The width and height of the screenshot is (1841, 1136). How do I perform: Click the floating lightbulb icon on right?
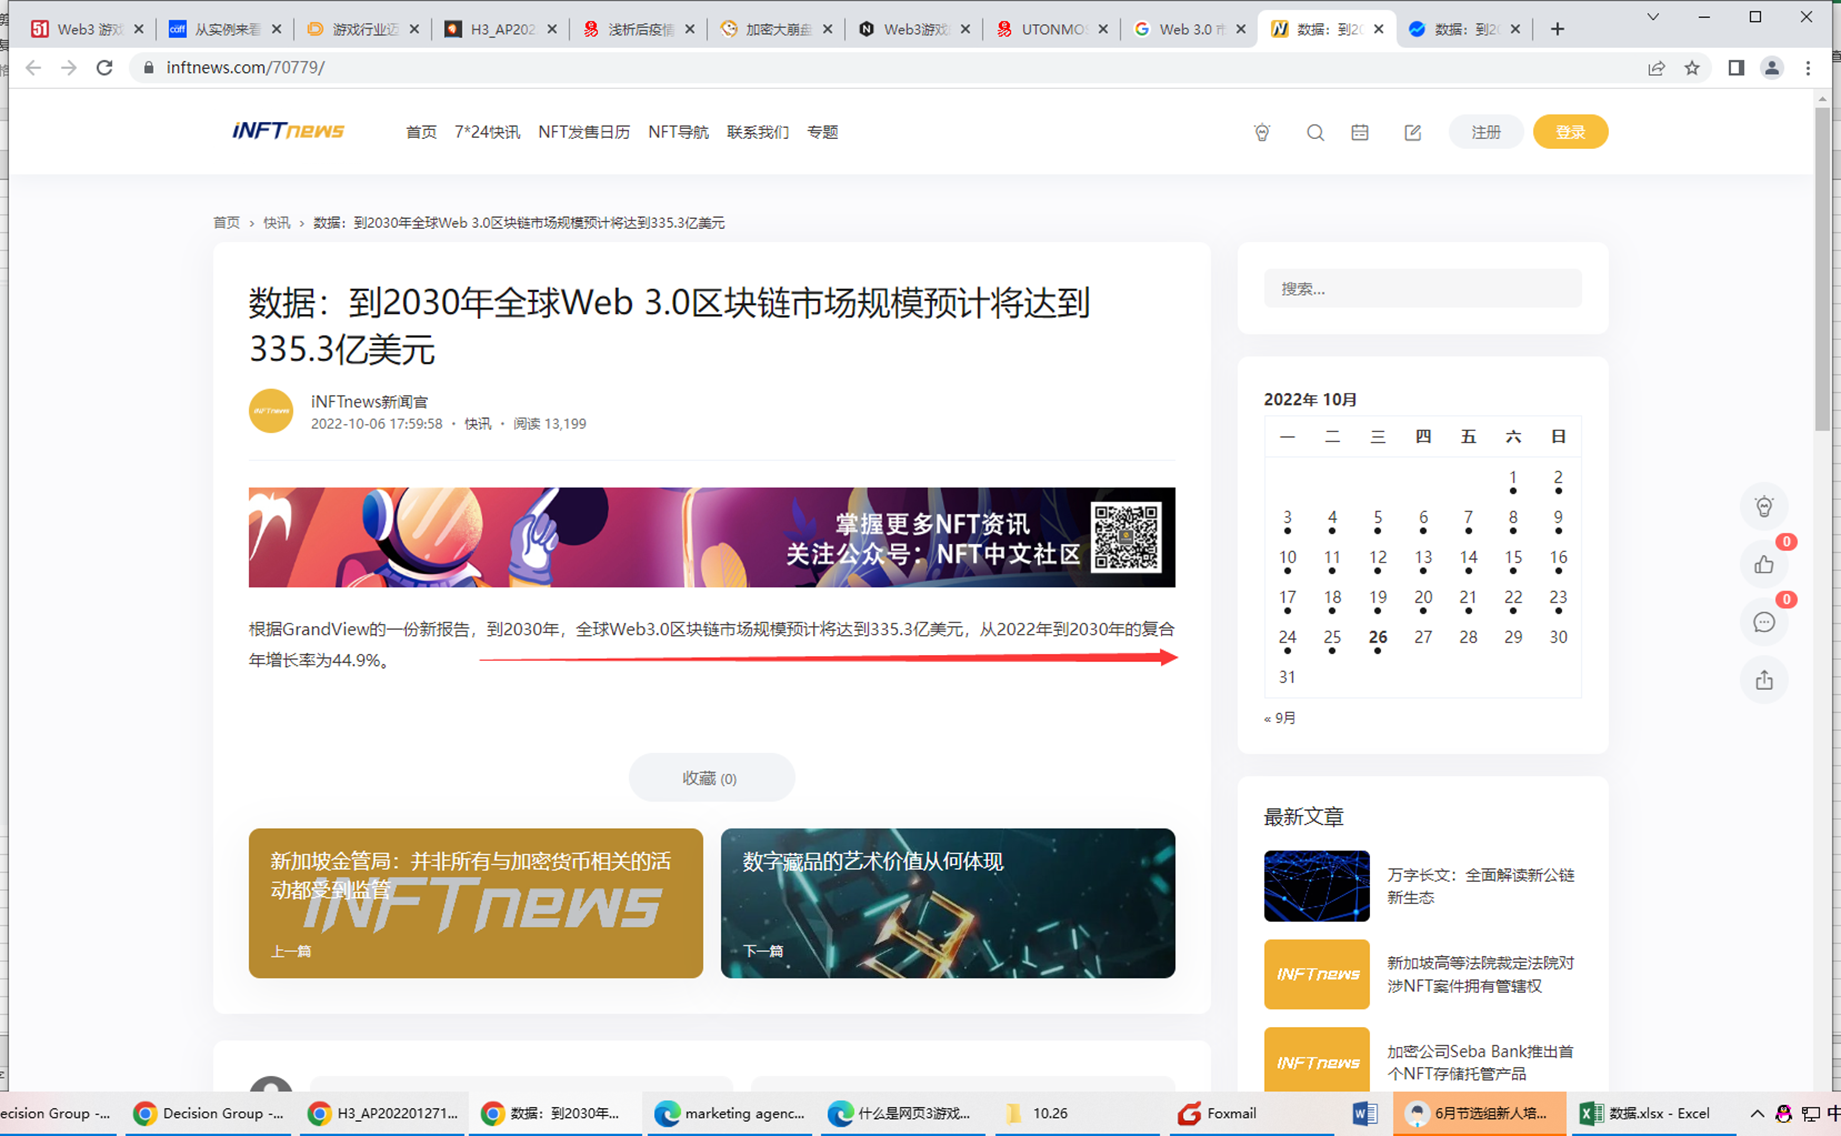tap(1764, 507)
